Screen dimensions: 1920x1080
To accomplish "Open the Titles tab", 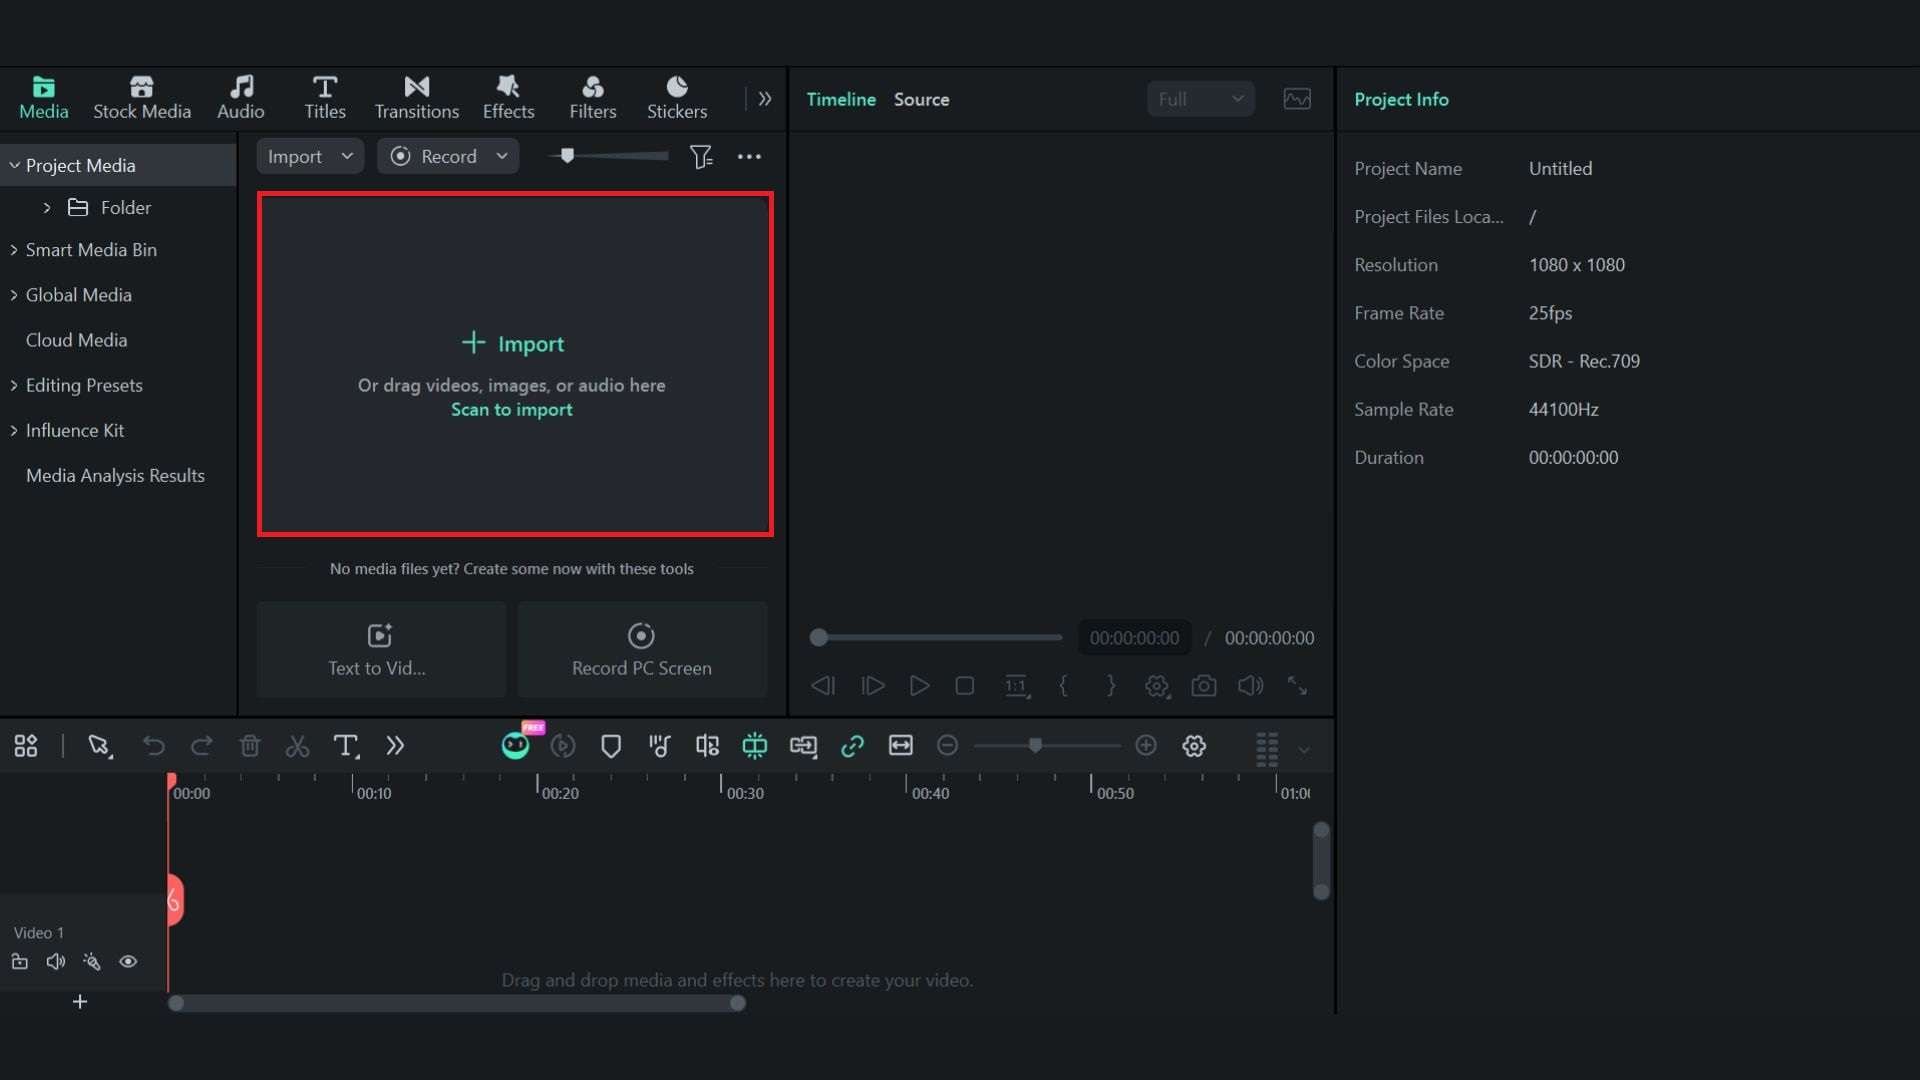I will [x=325, y=98].
